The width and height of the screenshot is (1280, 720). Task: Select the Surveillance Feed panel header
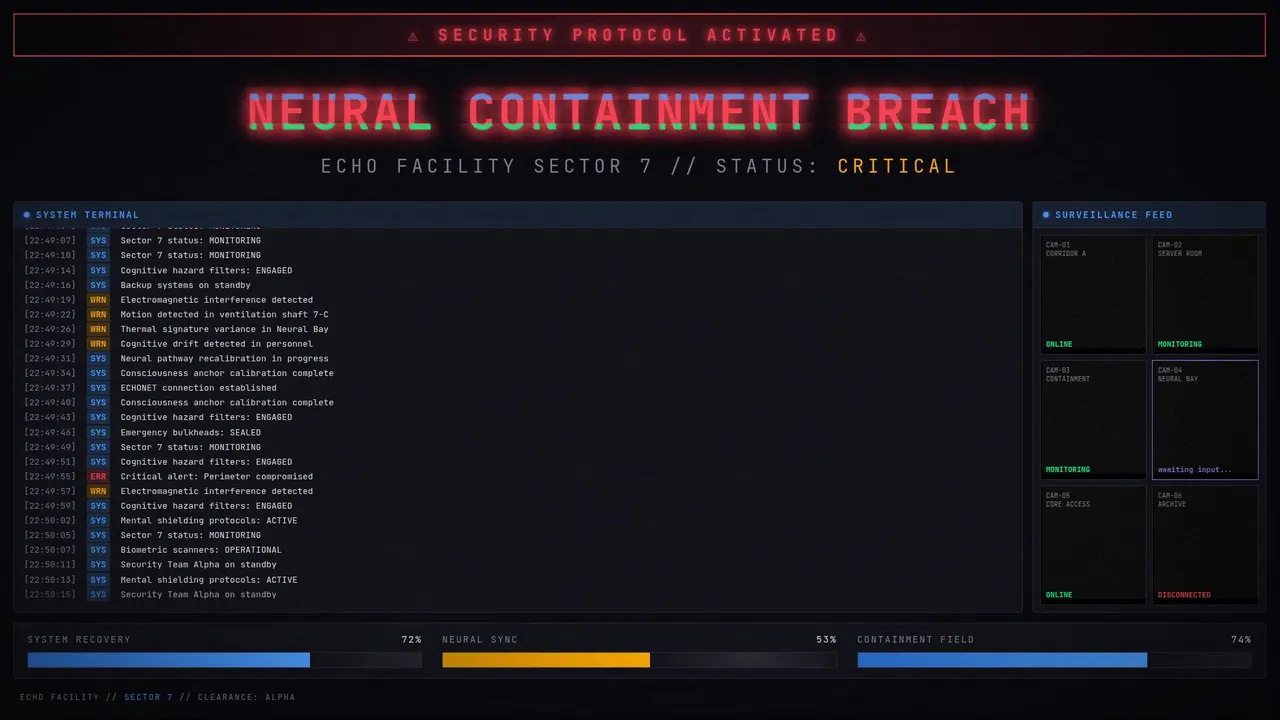(1149, 215)
